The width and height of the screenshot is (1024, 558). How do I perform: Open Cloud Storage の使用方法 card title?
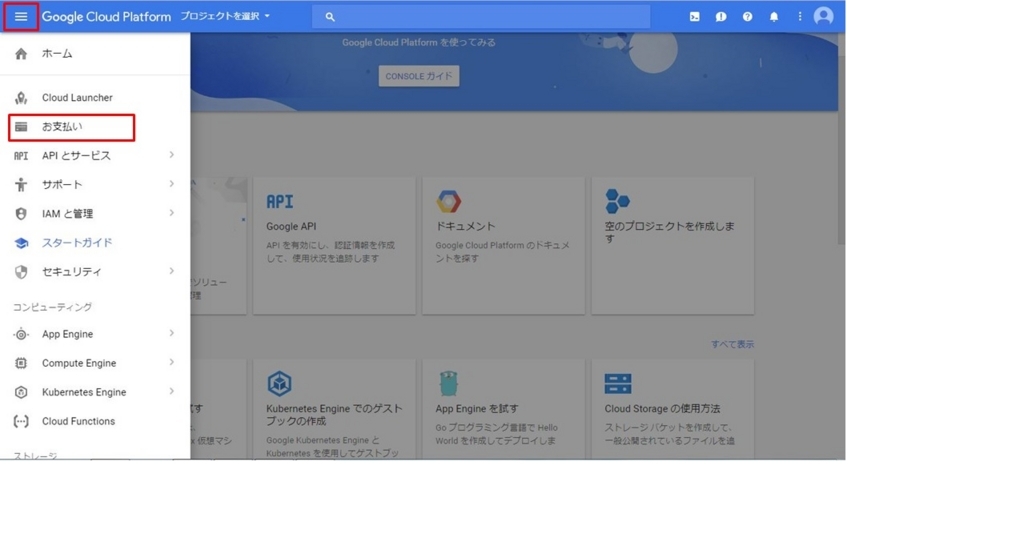point(662,409)
